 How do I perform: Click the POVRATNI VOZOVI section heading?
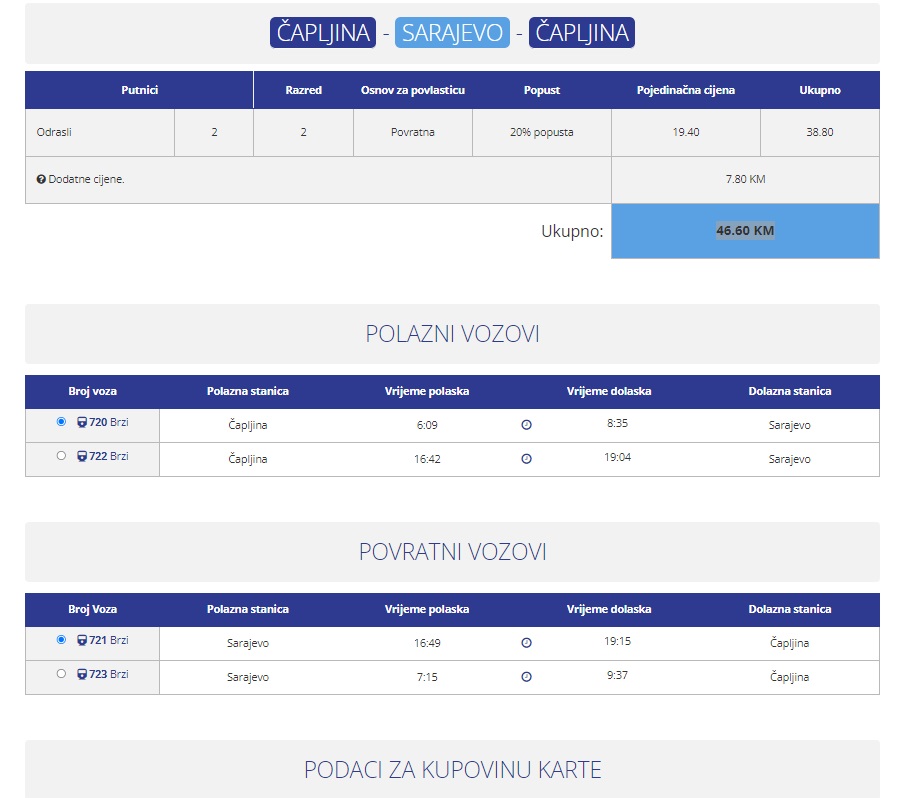click(452, 552)
